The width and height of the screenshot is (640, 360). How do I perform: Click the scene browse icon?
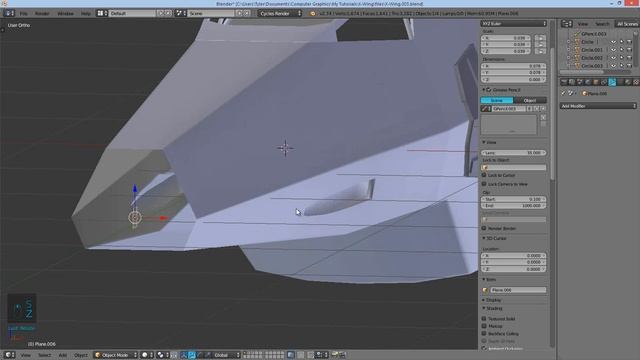(181, 13)
